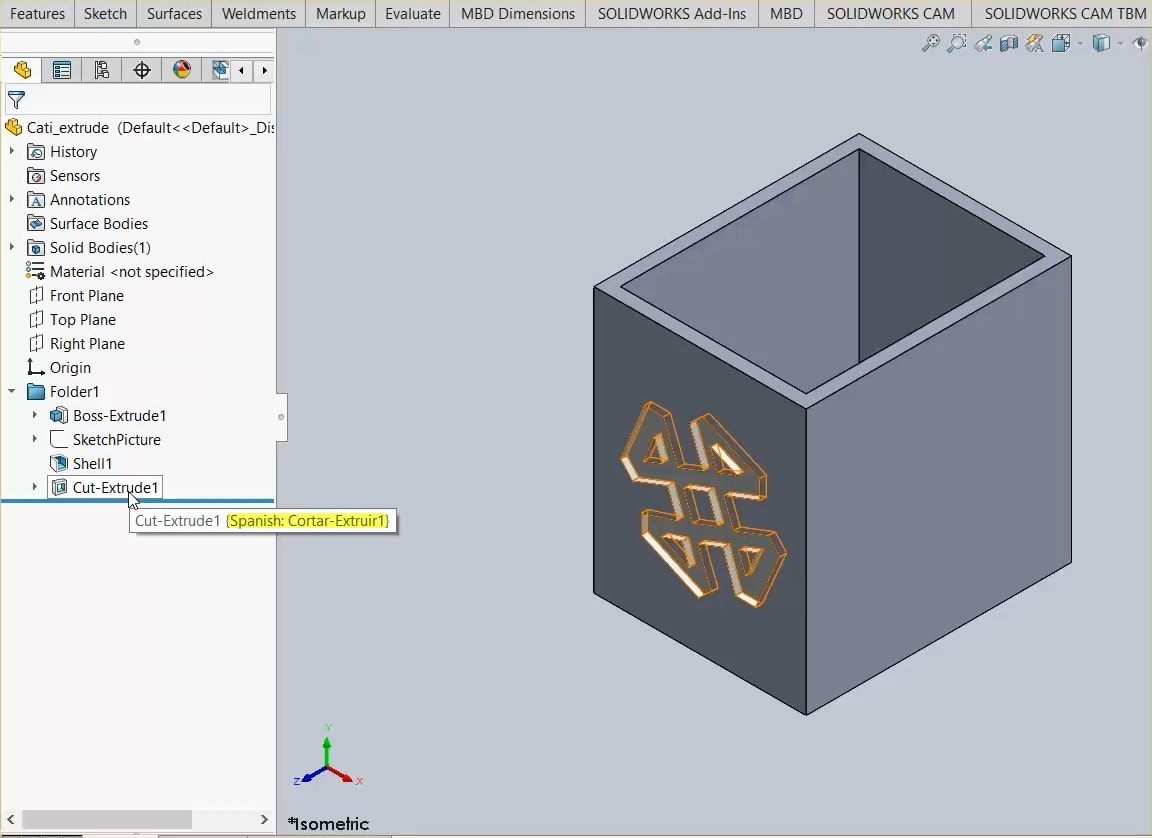Viewport: 1152px width, 838px height.
Task: Expand the Cut-Extrude1 feature
Action: [x=35, y=487]
